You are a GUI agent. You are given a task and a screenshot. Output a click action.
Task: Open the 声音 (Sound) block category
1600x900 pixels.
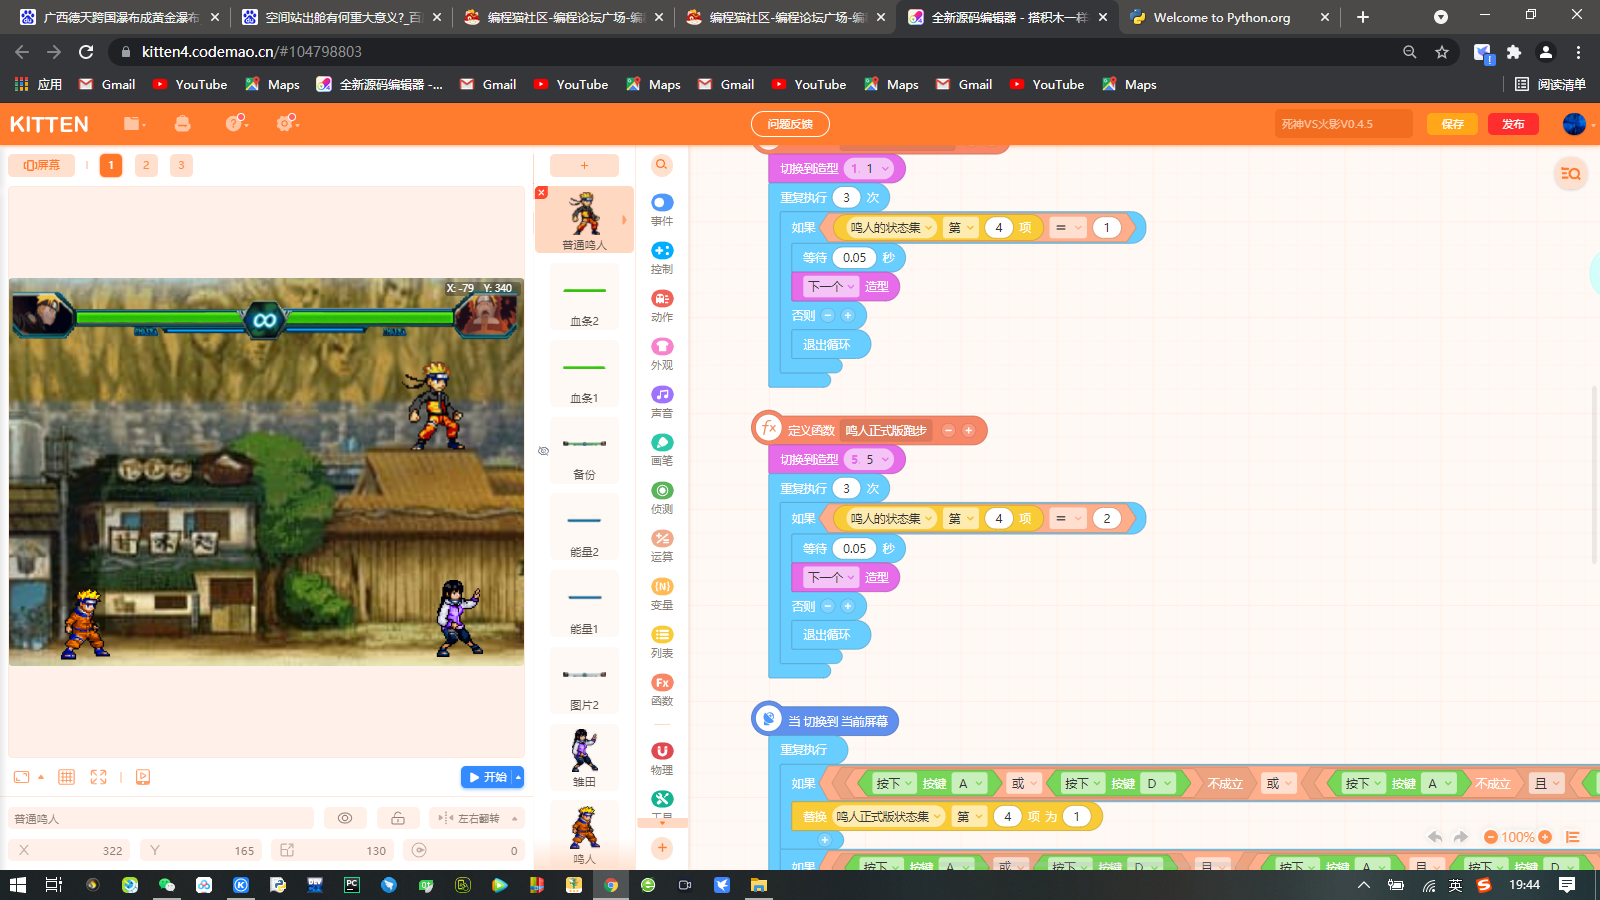[x=662, y=402]
